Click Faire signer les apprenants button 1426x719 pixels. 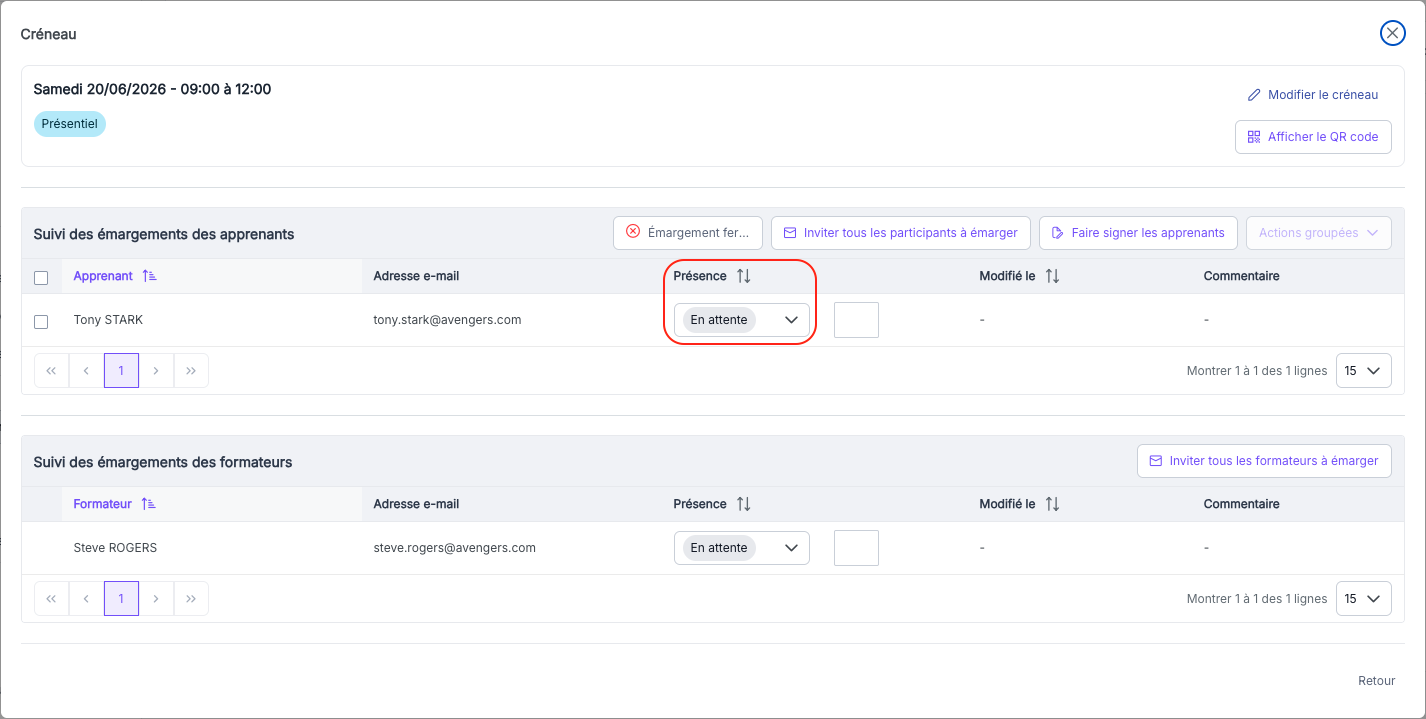coord(1138,233)
